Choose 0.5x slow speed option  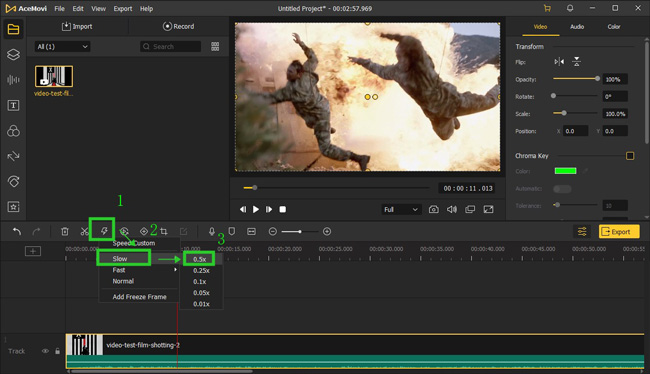pyautogui.click(x=199, y=259)
